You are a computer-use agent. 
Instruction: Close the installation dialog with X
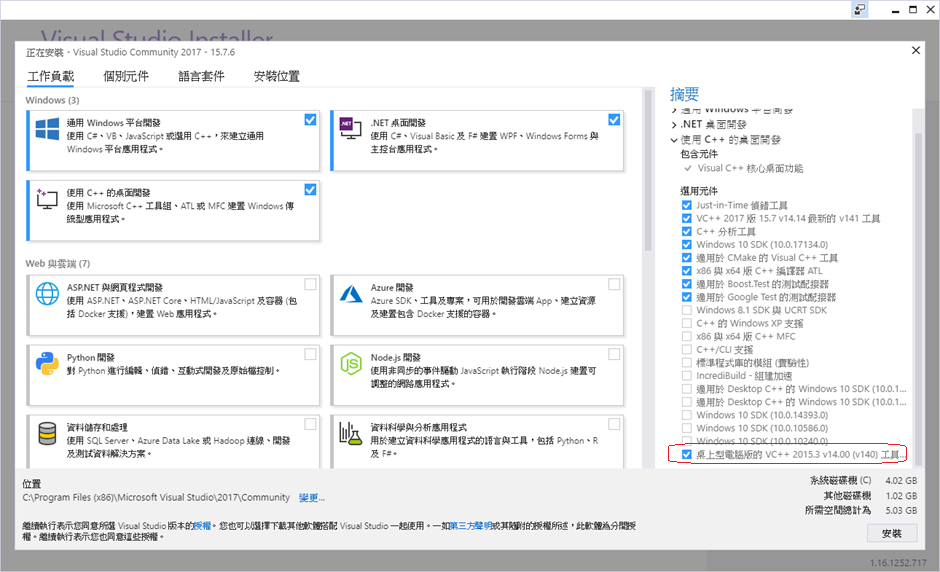[915, 50]
